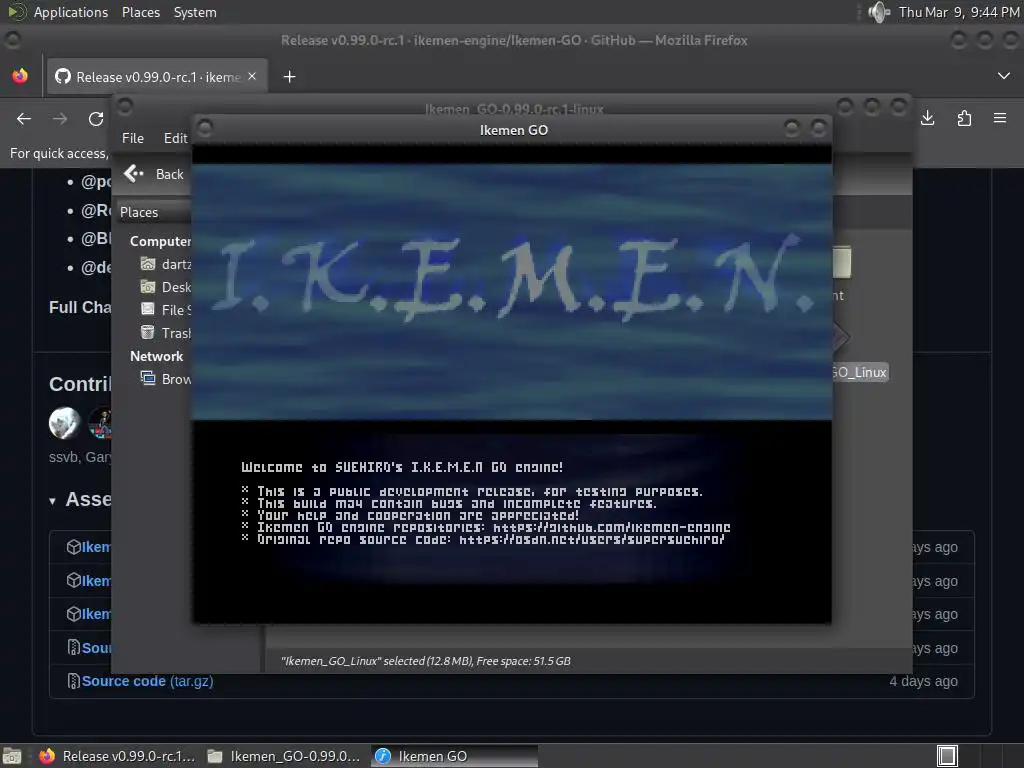Switch to Ikemen_GO-0.99.0 folder taskbar item
This screenshot has height=768, width=1024.
click(284, 756)
